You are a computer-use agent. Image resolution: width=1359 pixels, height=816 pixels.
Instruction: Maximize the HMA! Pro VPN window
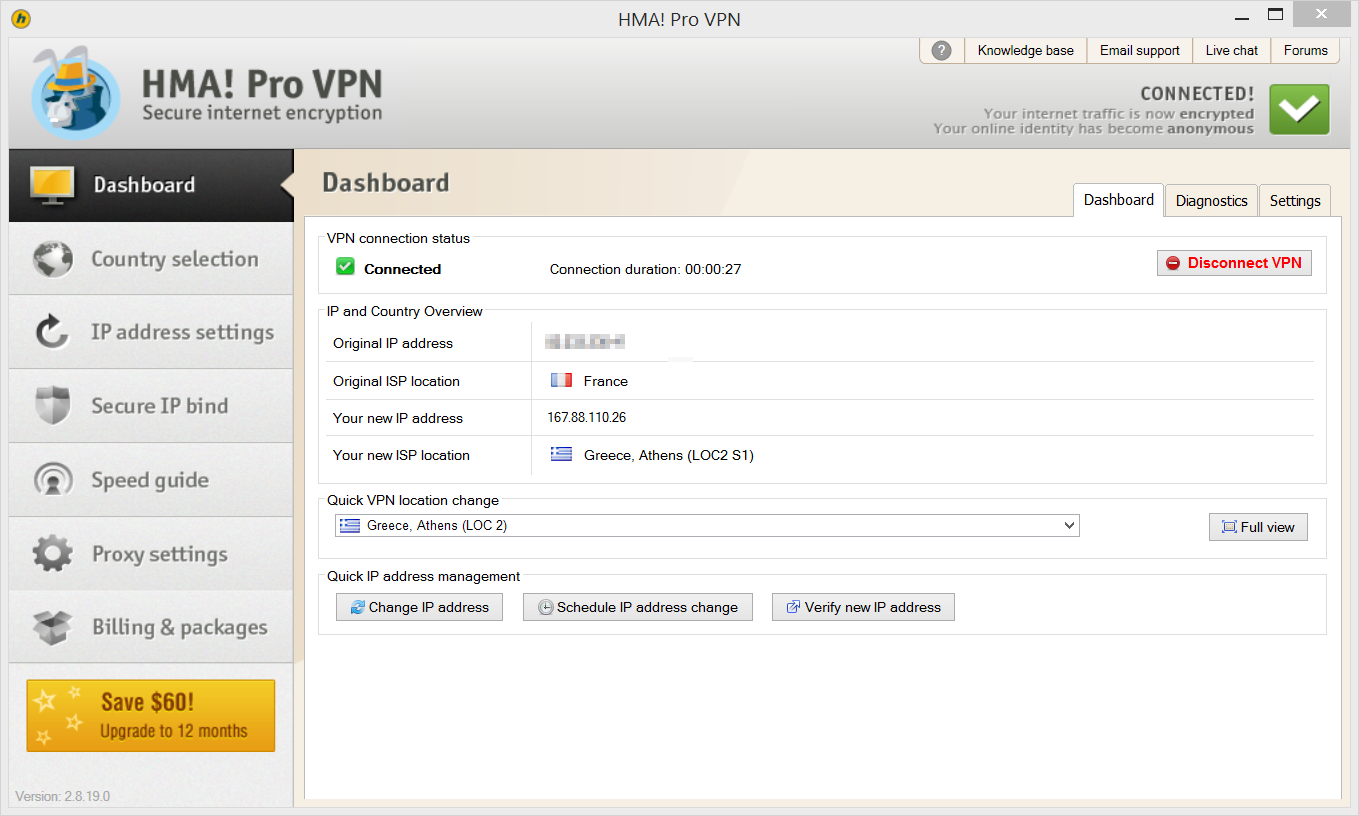tap(1275, 14)
